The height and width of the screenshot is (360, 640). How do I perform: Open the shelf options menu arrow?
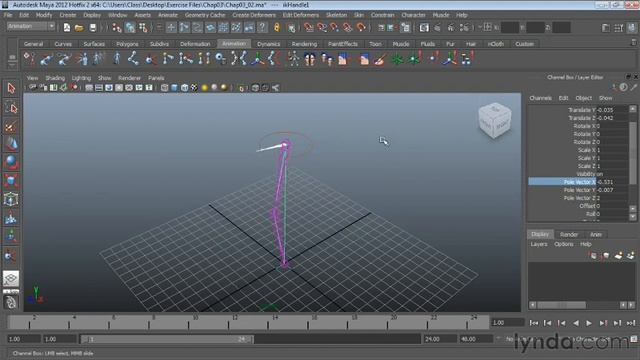(12, 64)
